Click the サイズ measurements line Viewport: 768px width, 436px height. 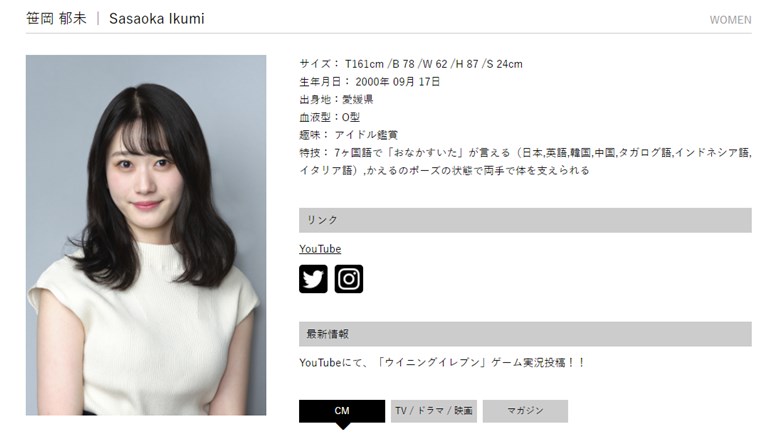coord(411,64)
